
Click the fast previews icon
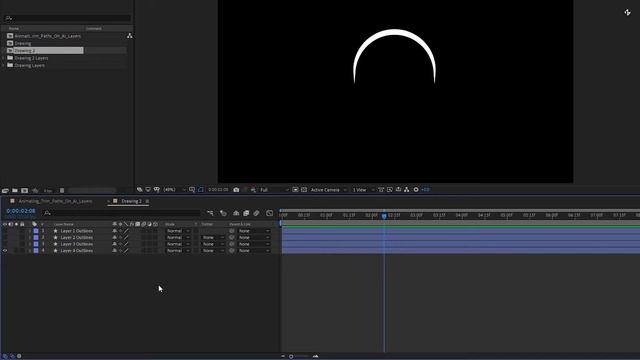pos(390,190)
